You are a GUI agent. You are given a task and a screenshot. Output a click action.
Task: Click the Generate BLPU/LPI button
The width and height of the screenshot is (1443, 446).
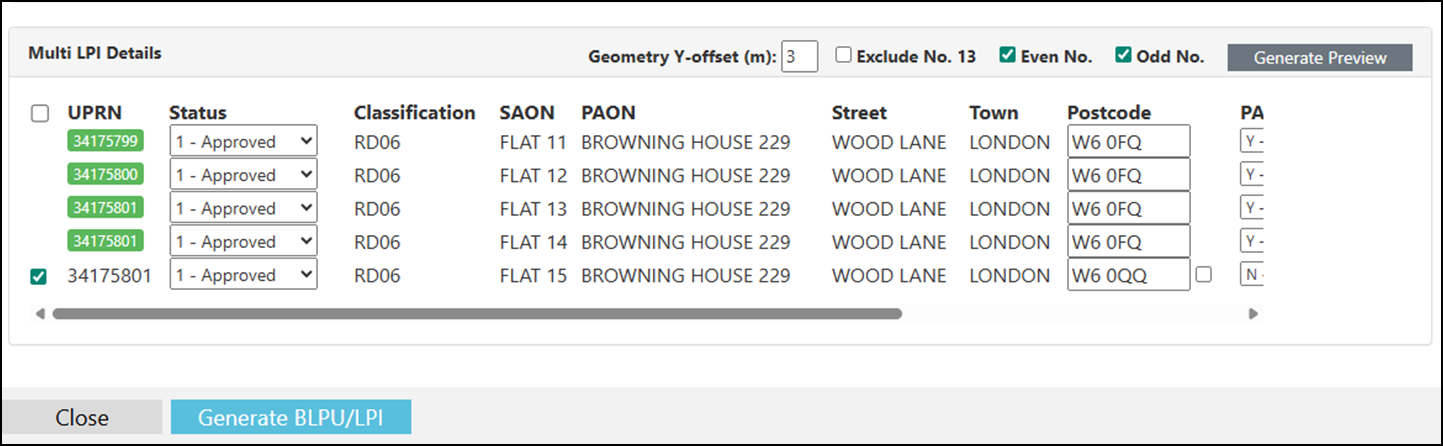coord(291,418)
